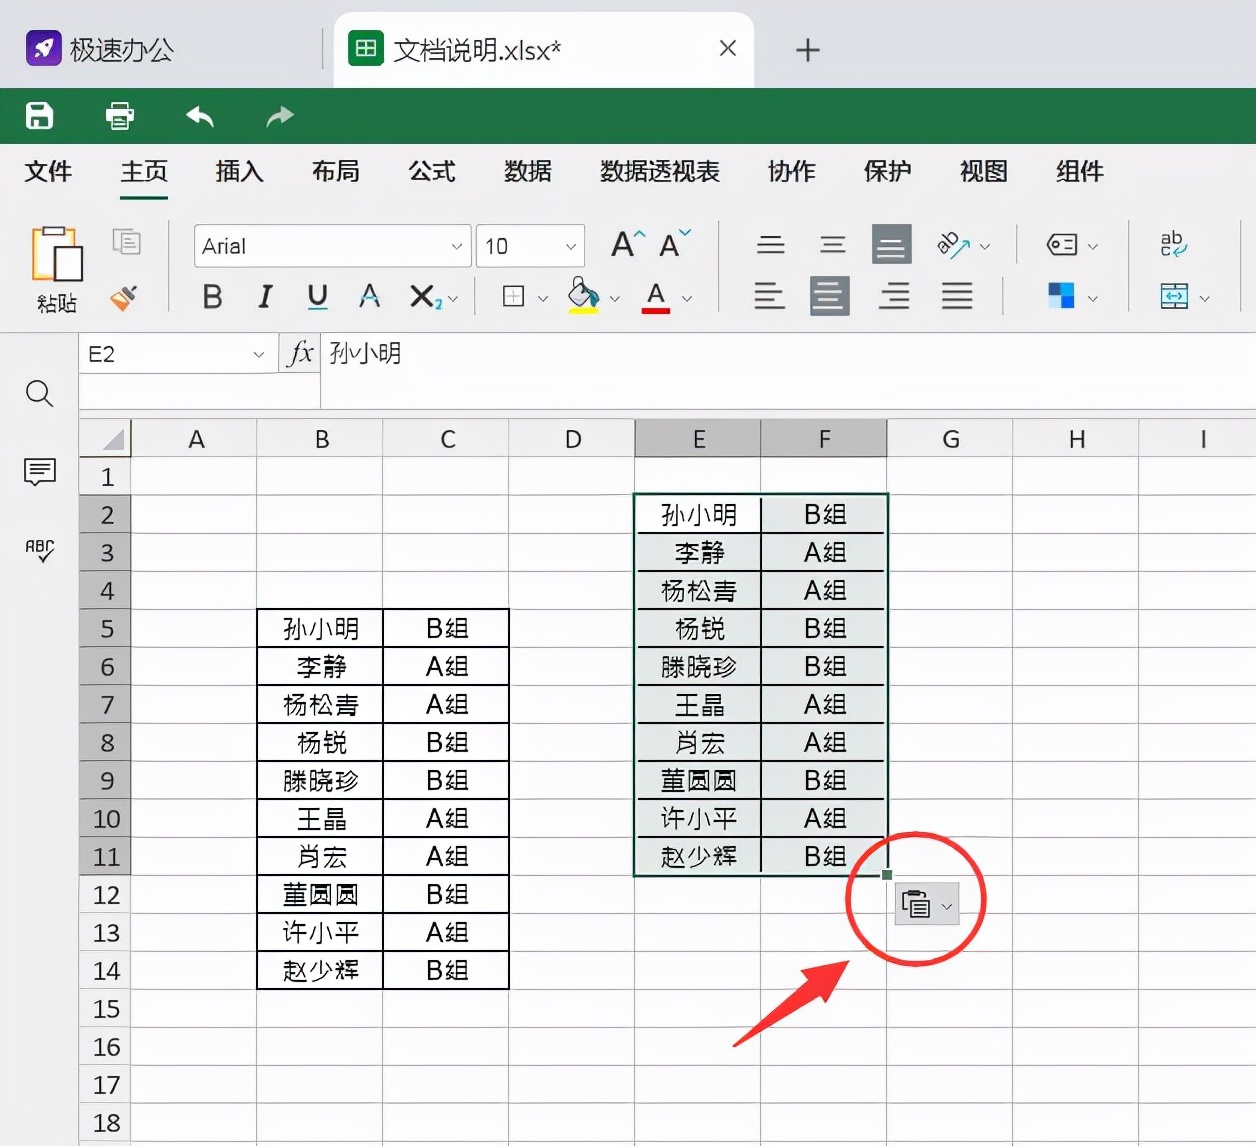The width and height of the screenshot is (1256, 1146).
Task: Expand the Arial font name dropdown
Action: (456, 246)
